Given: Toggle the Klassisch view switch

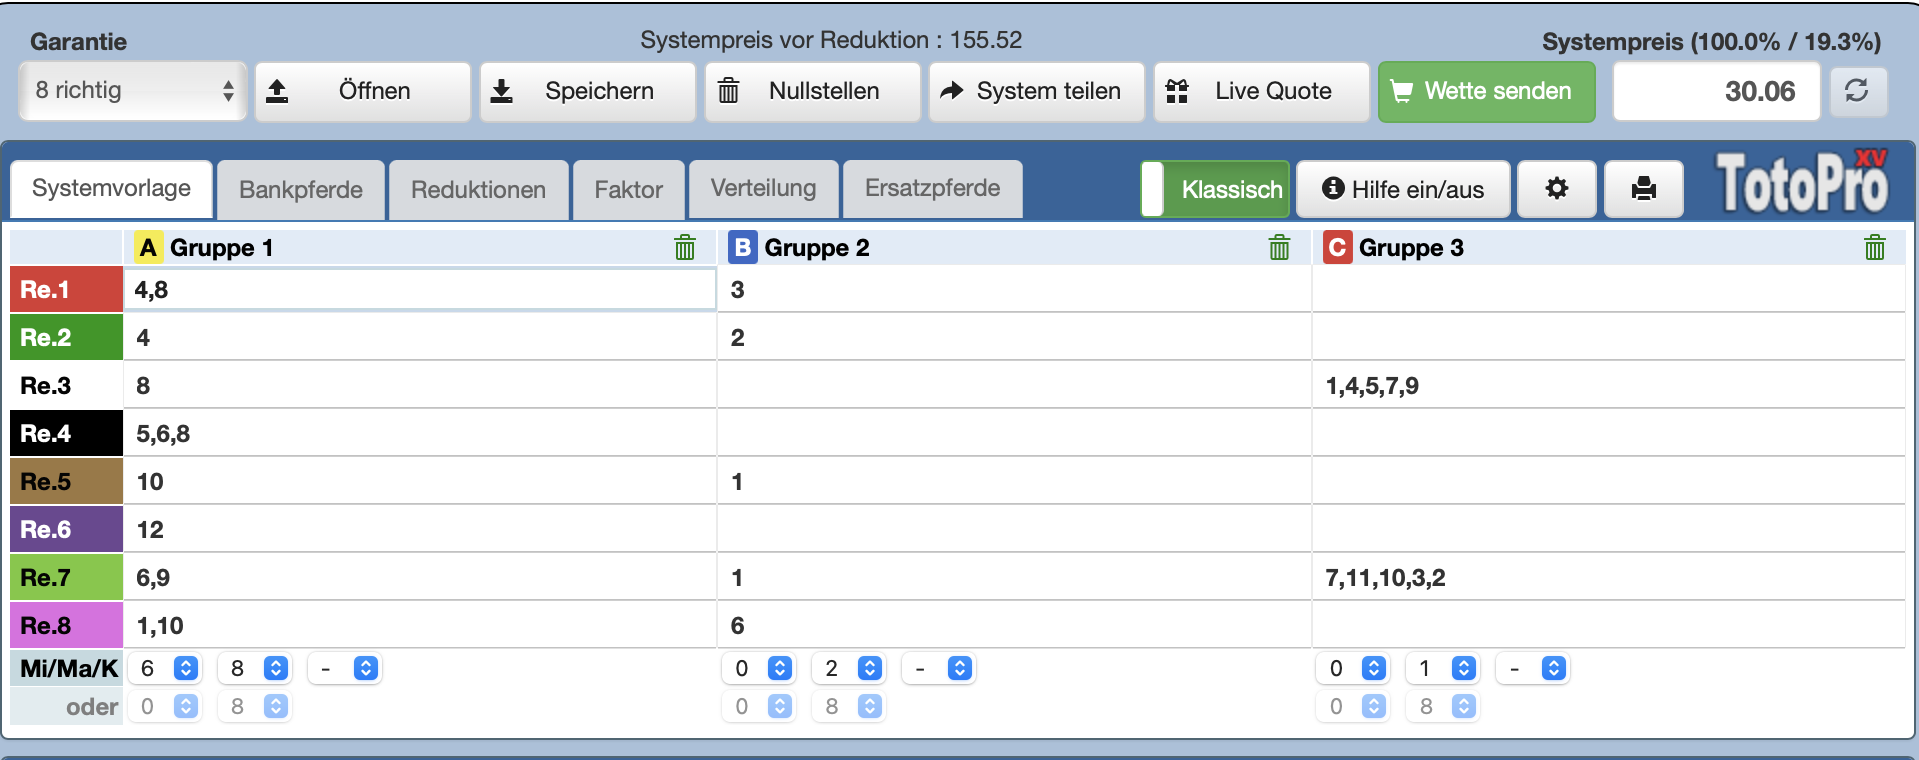Looking at the screenshot, I should (x=1214, y=189).
